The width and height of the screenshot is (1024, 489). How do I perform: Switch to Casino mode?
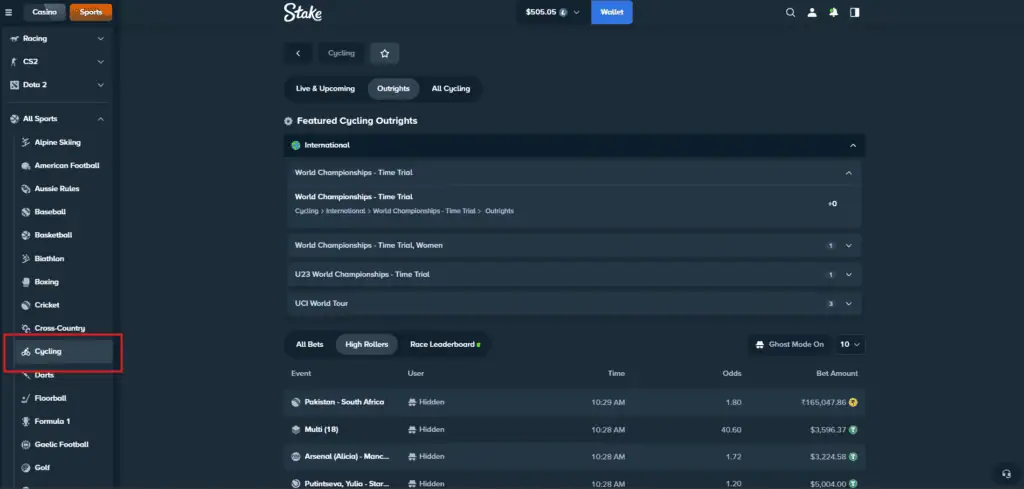coord(44,12)
